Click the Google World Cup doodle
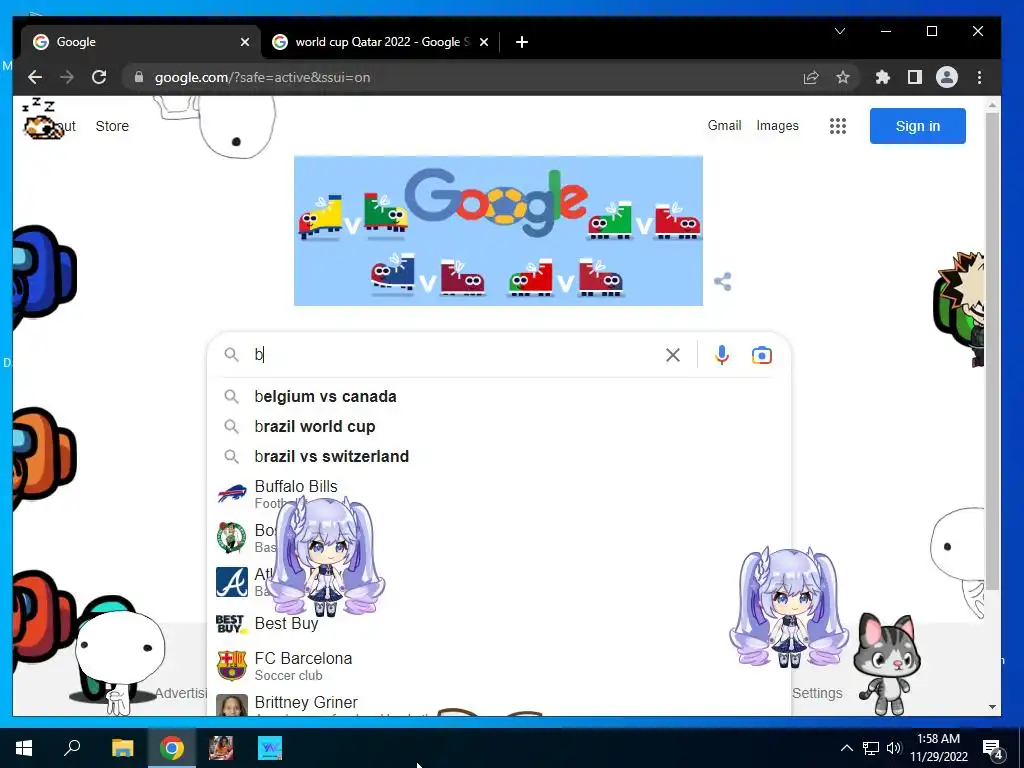1024x768 pixels. (x=498, y=231)
